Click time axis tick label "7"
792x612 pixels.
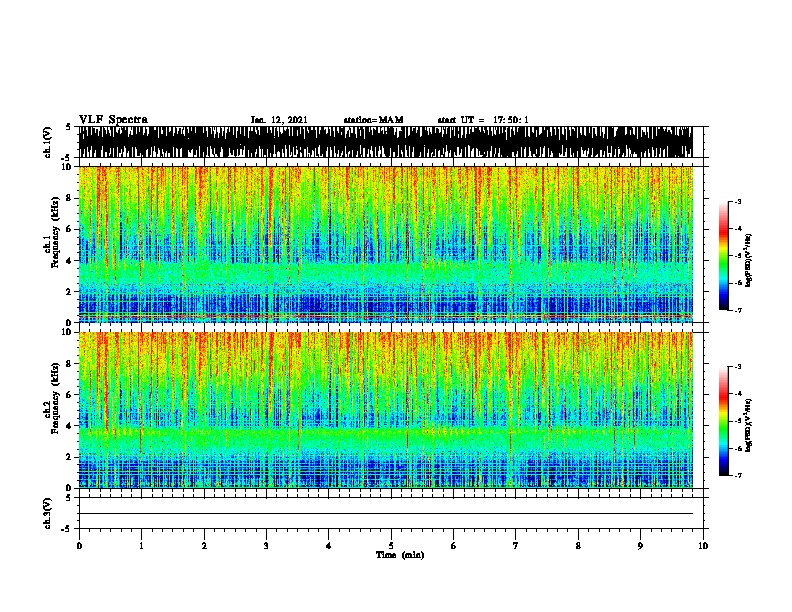click(x=516, y=546)
